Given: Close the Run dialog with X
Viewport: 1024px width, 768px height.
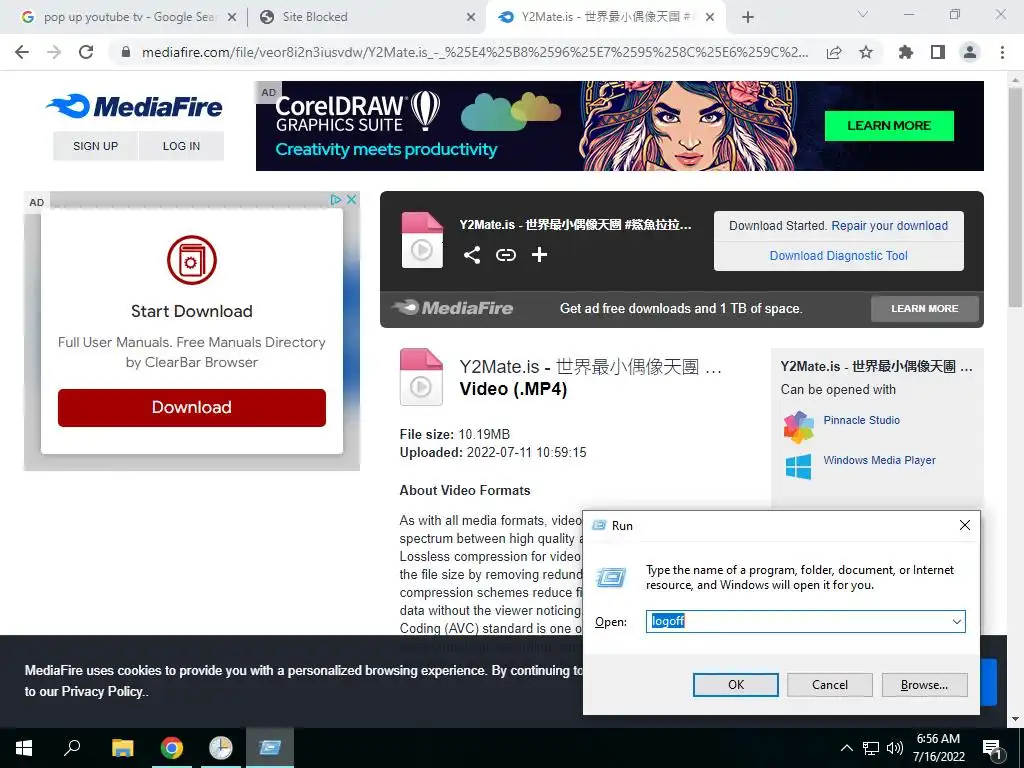Looking at the screenshot, I should pos(965,525).
